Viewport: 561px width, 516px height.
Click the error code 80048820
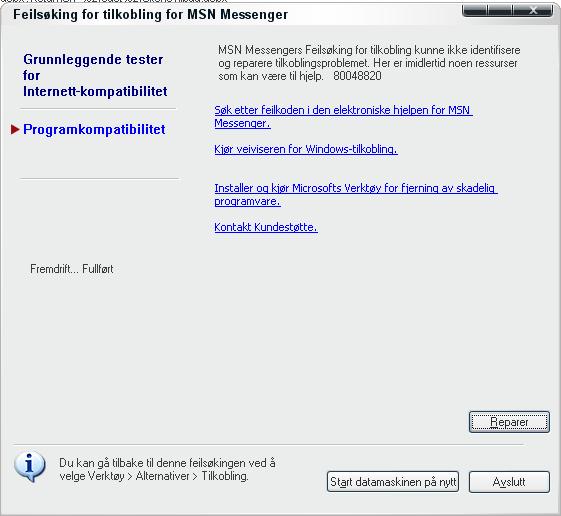357,76
